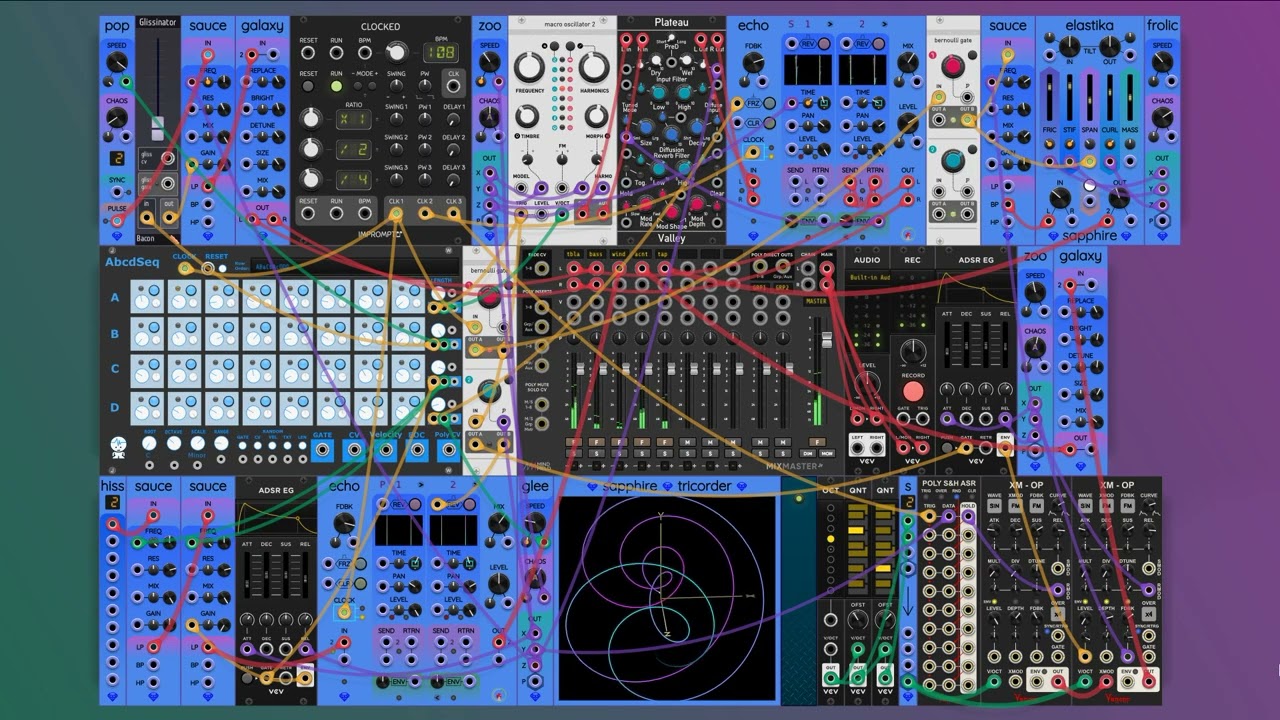The image size is (1280, 720).
Task: Click the Clear input jack on Plateau
Action: click(717, 183)
